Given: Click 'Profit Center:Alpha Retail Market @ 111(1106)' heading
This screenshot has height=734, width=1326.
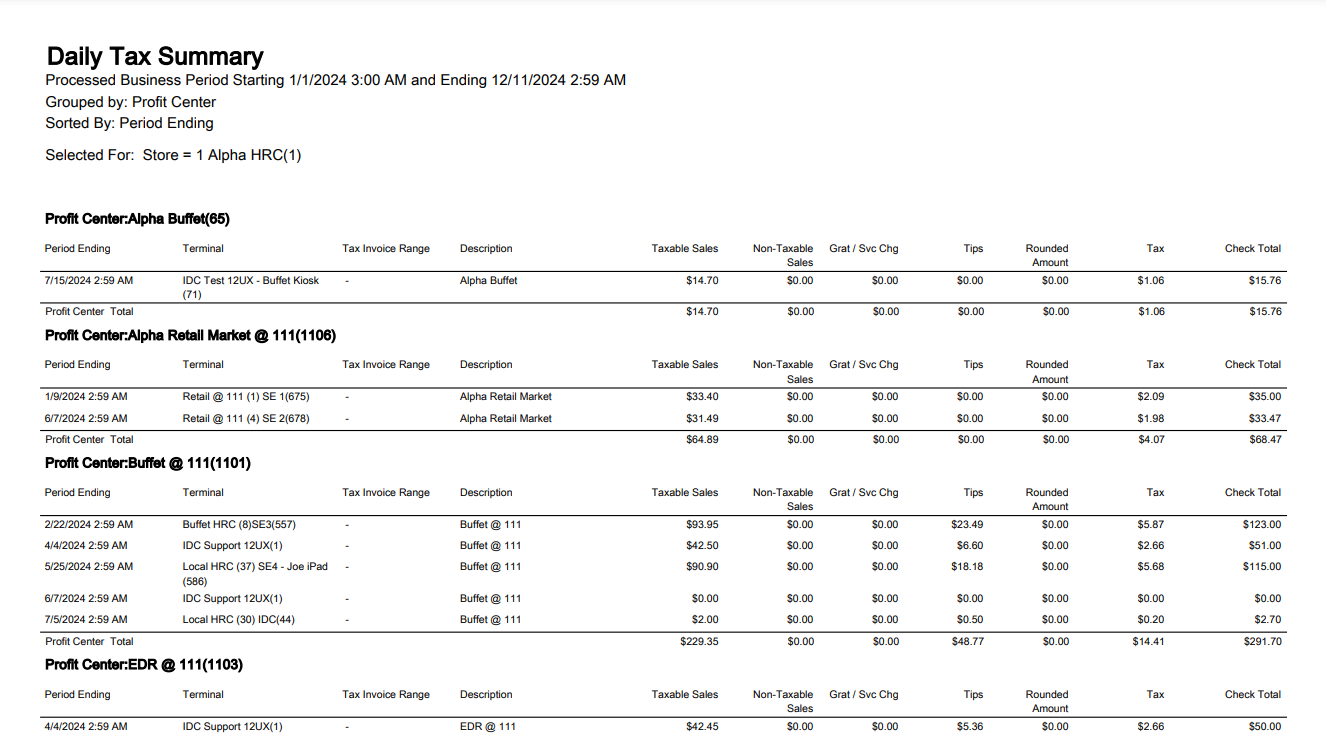Looking at the screenshot, I should click(190, 335).
